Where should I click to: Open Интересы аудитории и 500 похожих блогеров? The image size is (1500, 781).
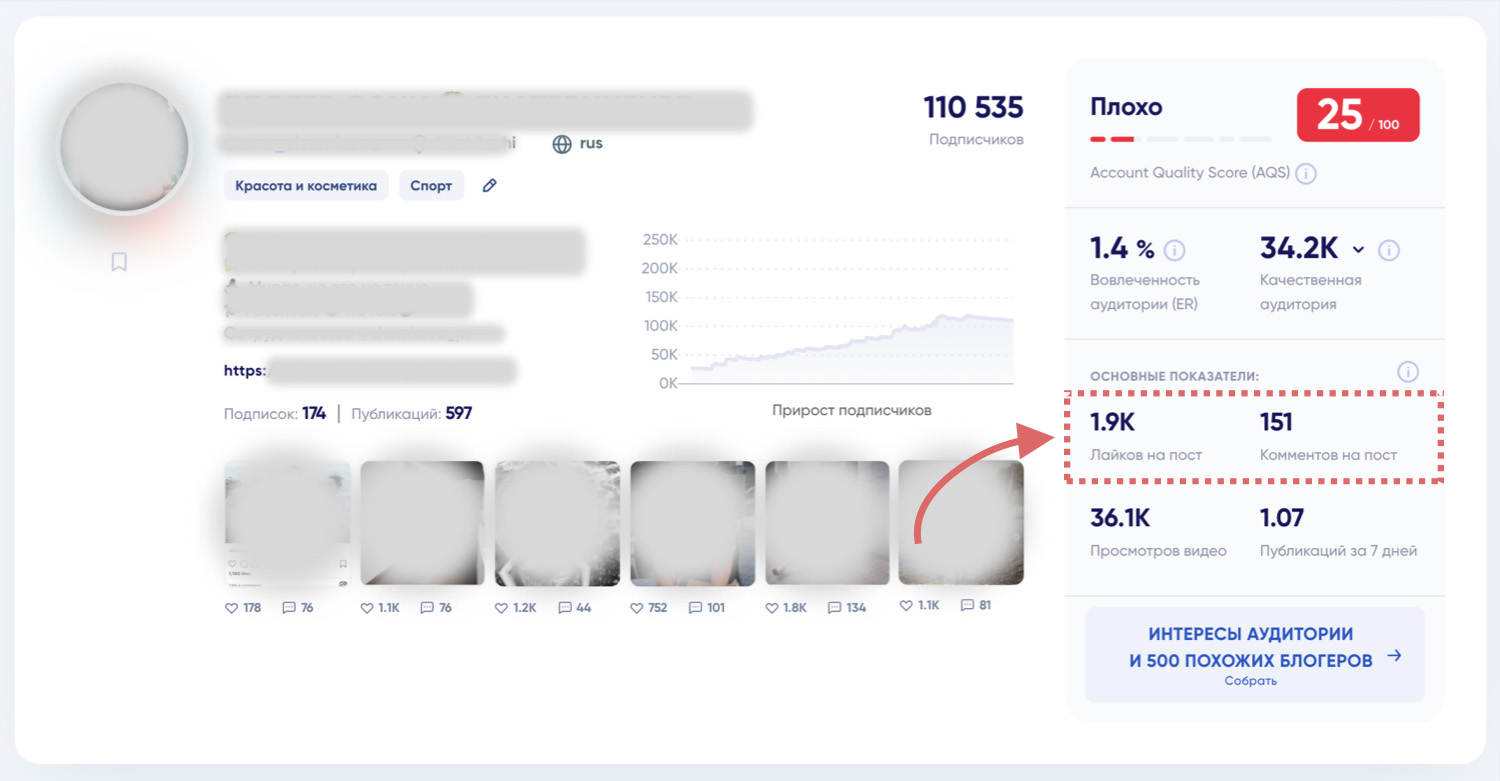click(x=1254, y=655)
